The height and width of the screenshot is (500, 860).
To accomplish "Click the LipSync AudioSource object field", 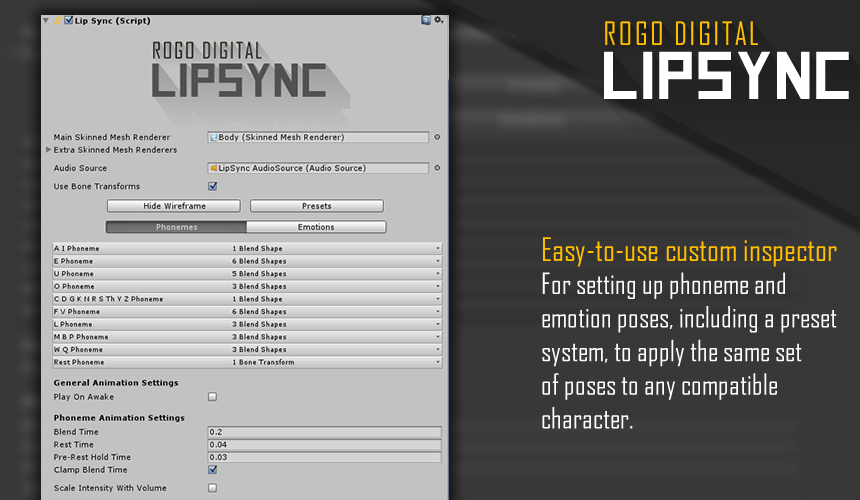I will pos(318,168).
